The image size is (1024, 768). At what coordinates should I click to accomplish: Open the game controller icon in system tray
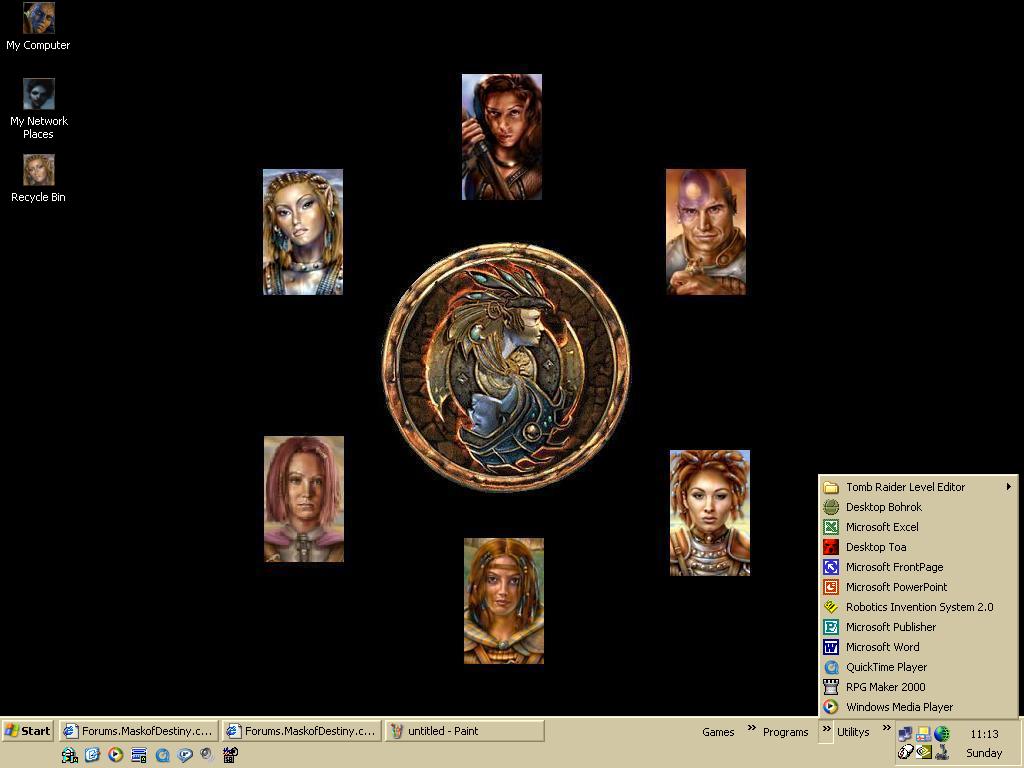[x=941, y=752]
